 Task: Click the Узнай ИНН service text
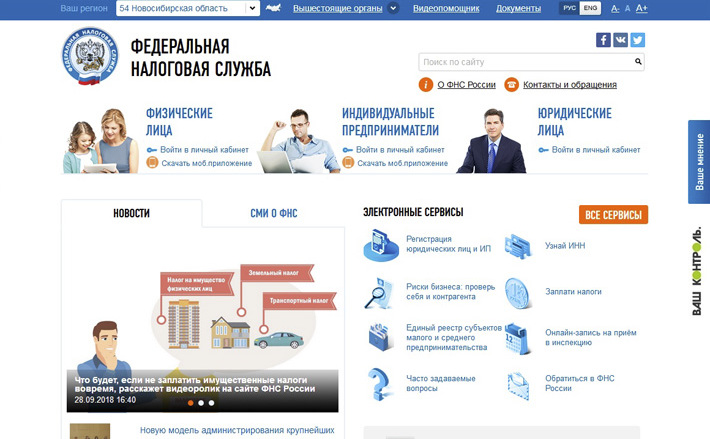(x=565, y=246)
